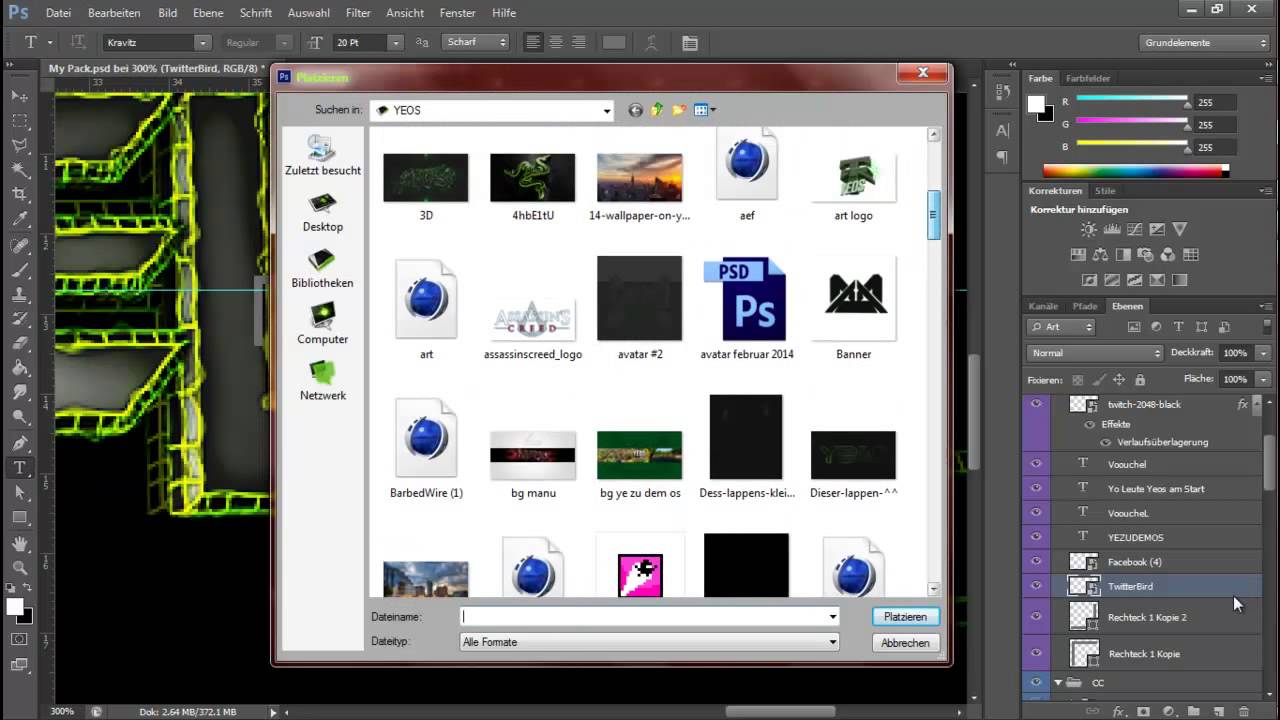Hide the TwitterBird layer
Viewport: 1280px width, 720px height.
point(1036,586)
